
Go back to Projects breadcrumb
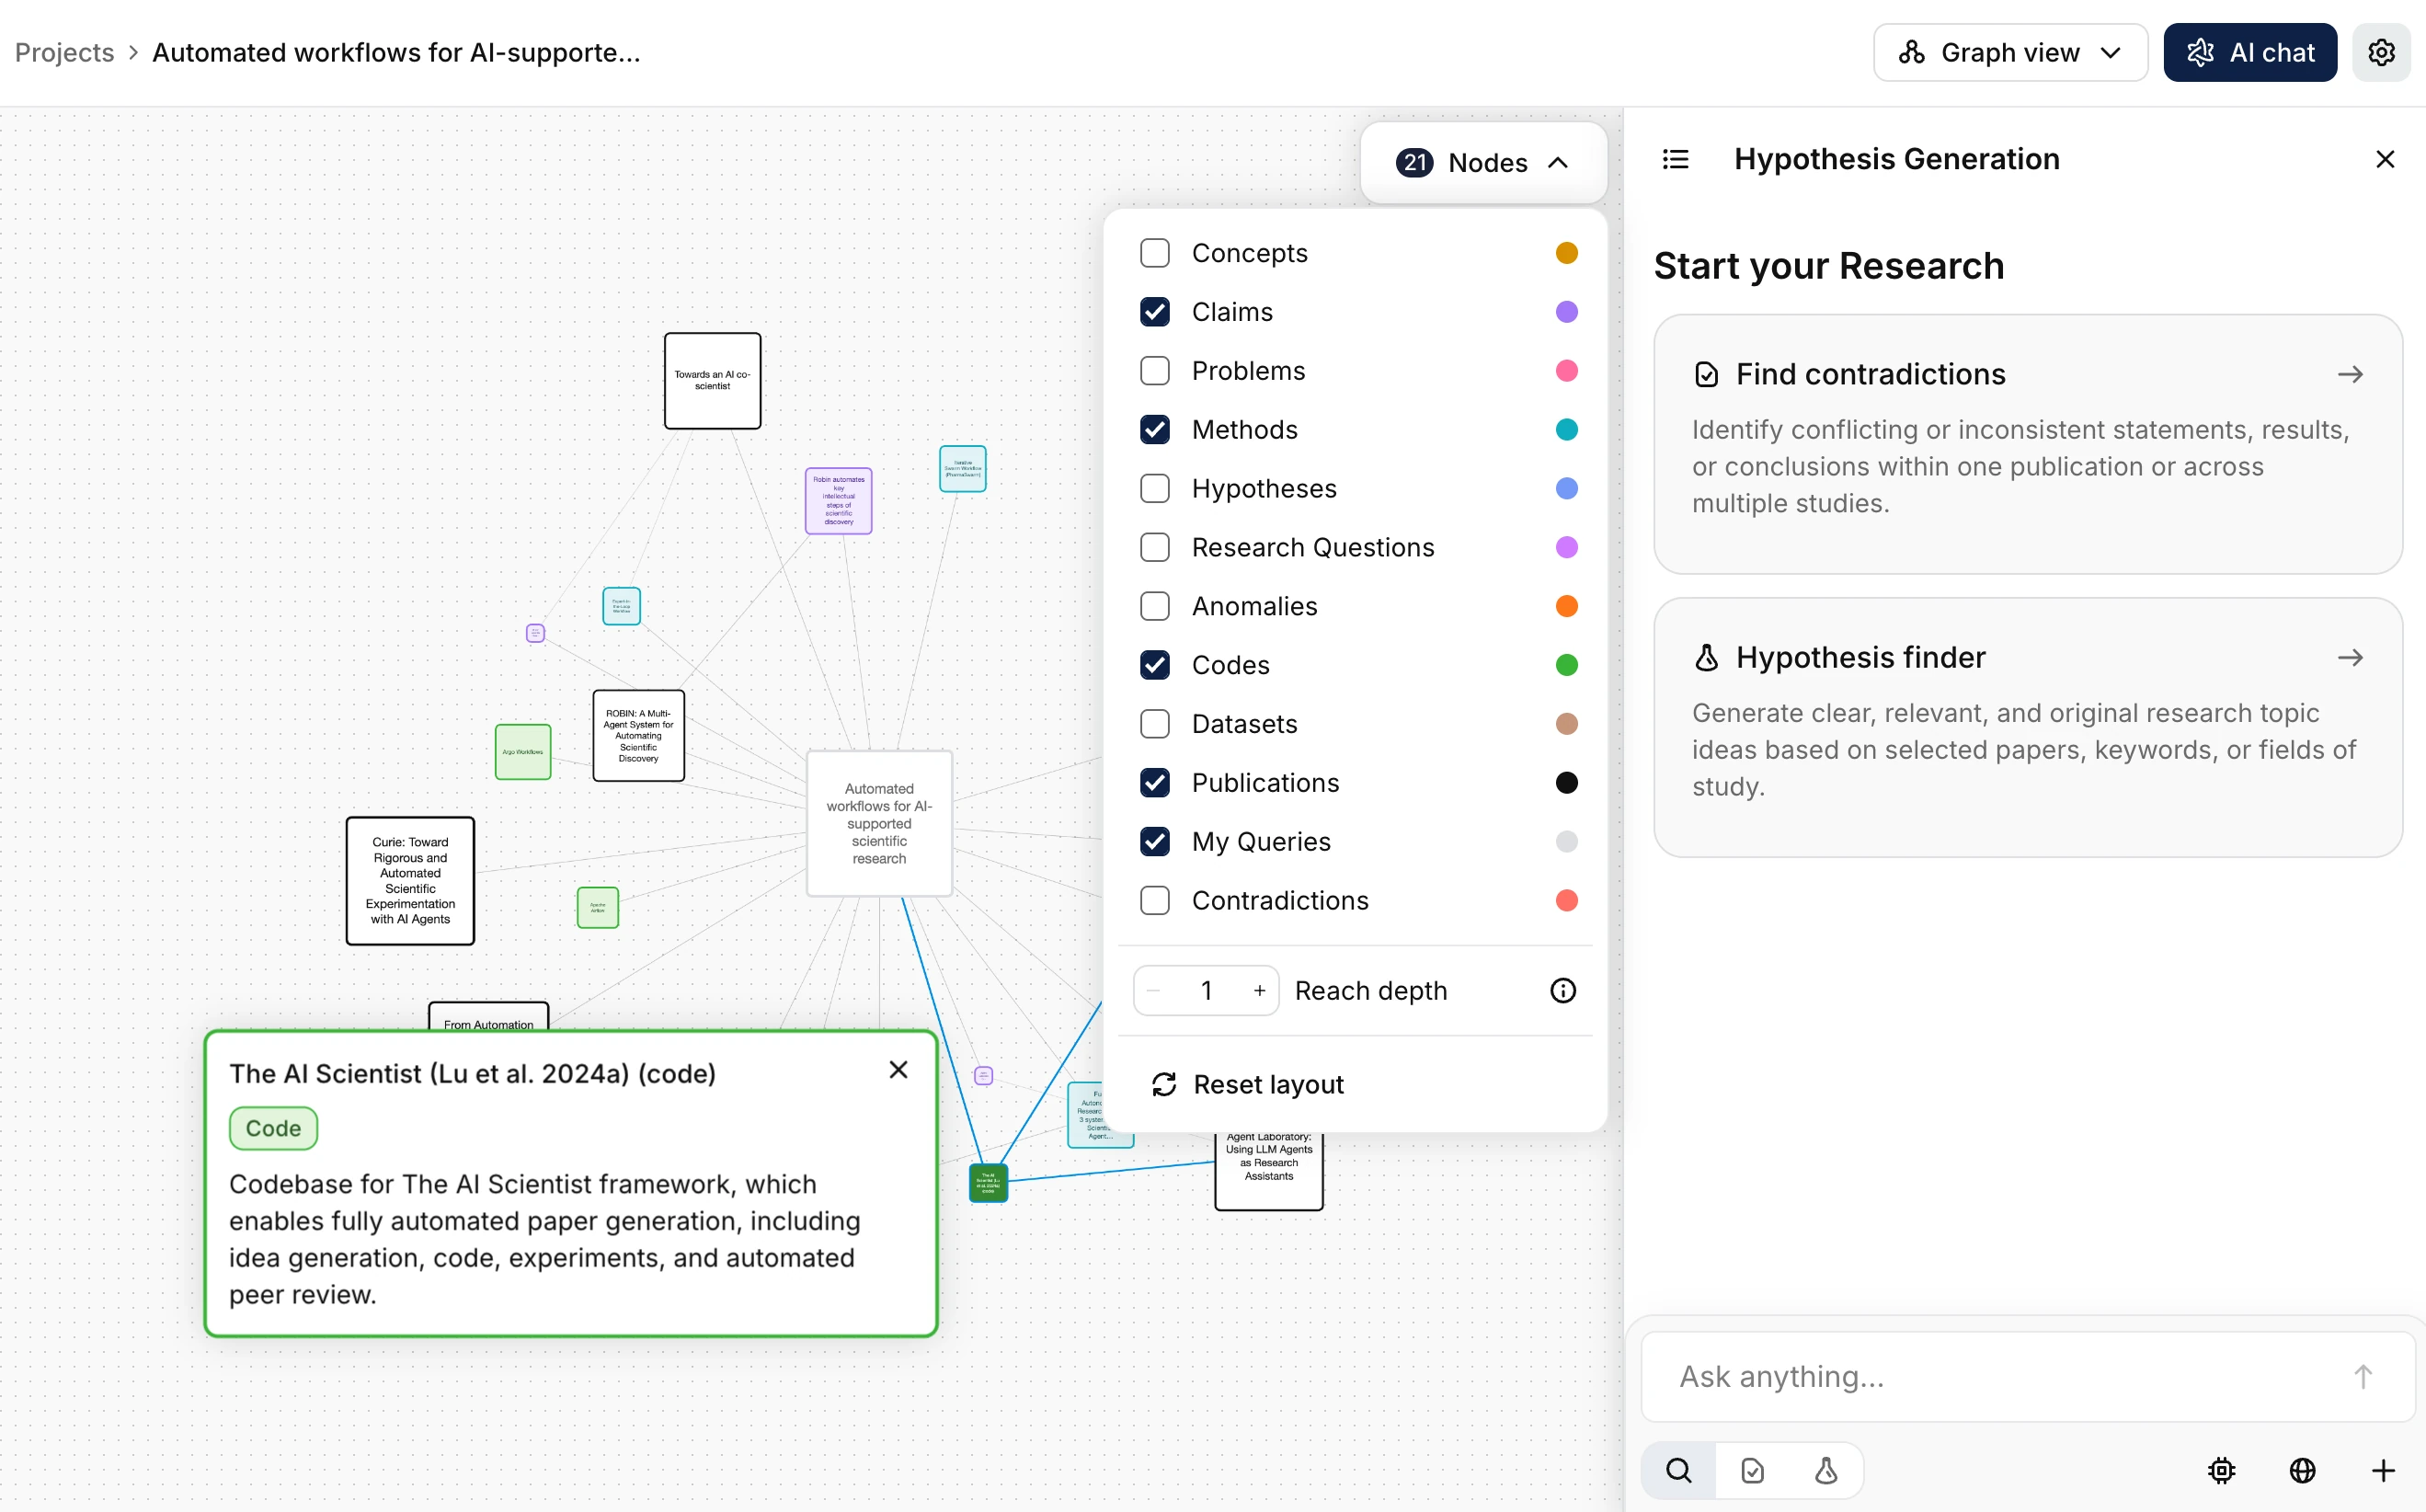[x=64, y=52]
